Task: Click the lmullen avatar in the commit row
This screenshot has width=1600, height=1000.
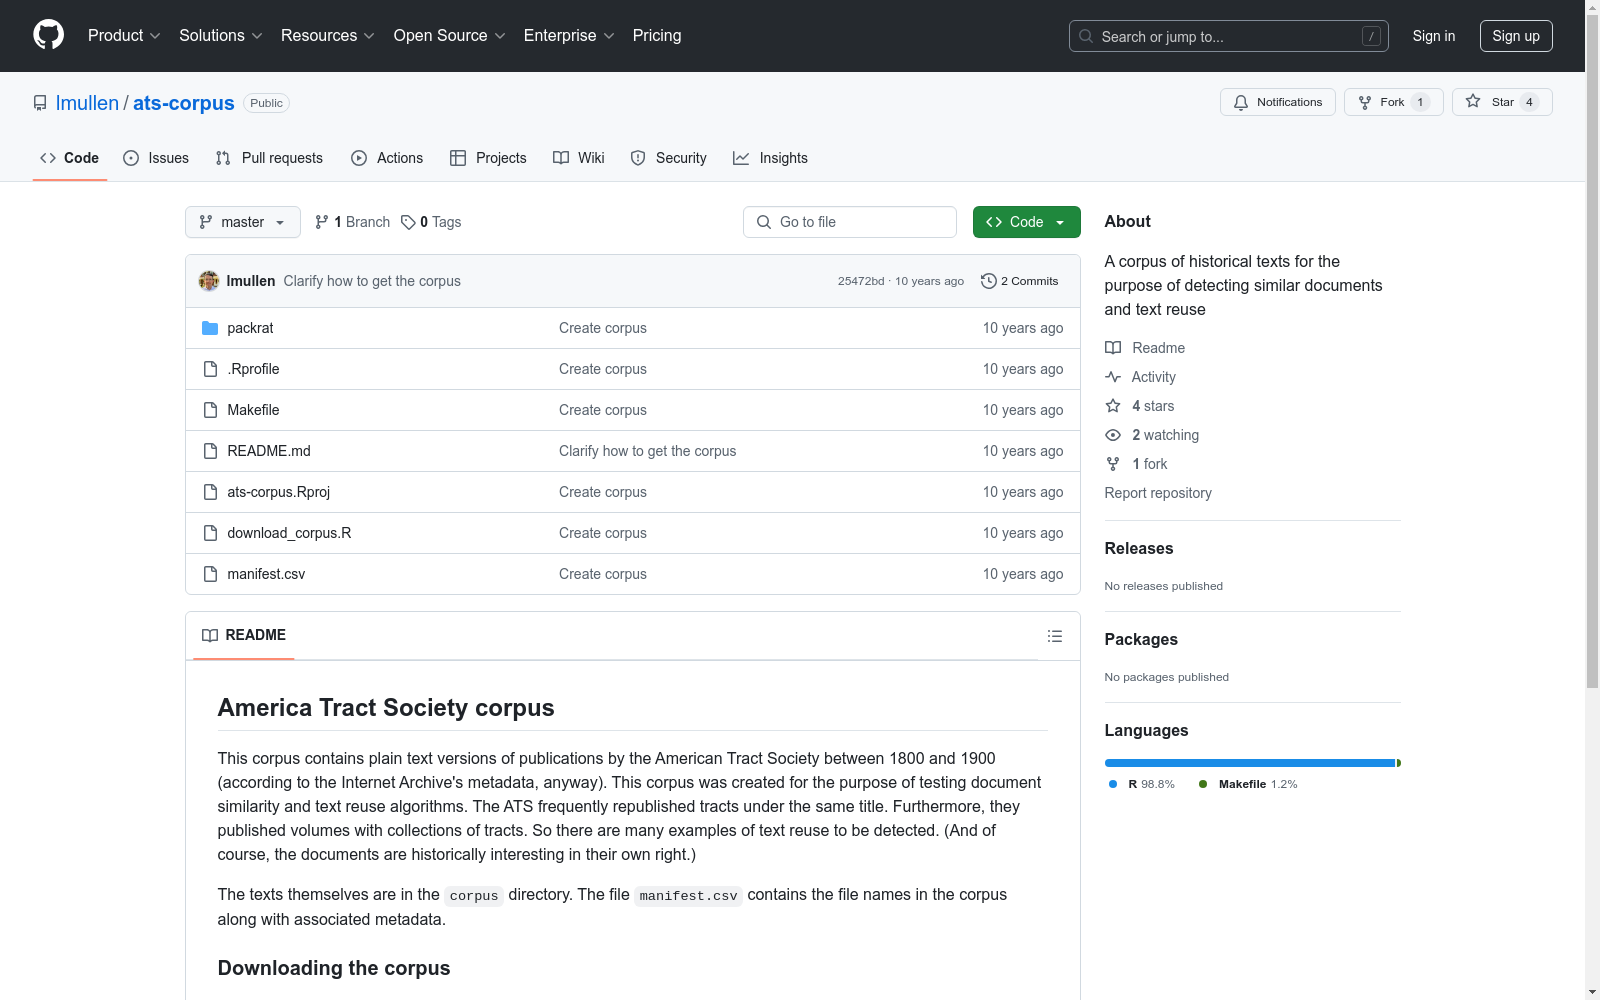Action: [209, 281]
